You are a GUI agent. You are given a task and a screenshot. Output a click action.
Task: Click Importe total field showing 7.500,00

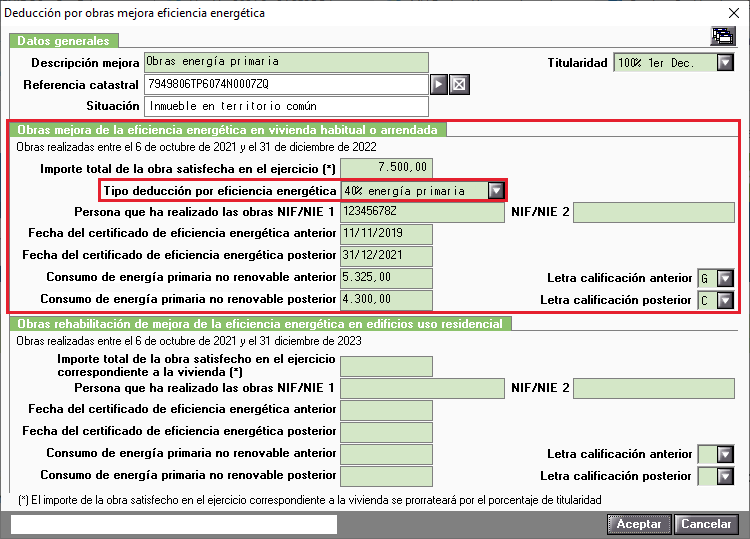click(386, 168)
